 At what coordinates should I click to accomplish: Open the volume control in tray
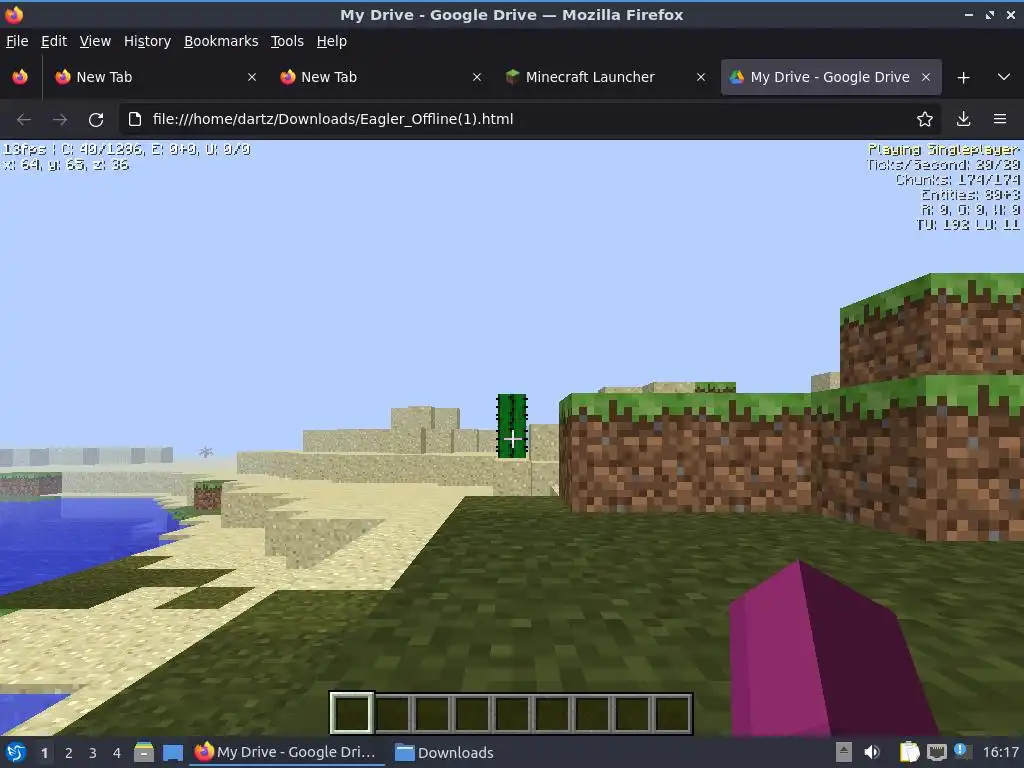coord(872,753)
